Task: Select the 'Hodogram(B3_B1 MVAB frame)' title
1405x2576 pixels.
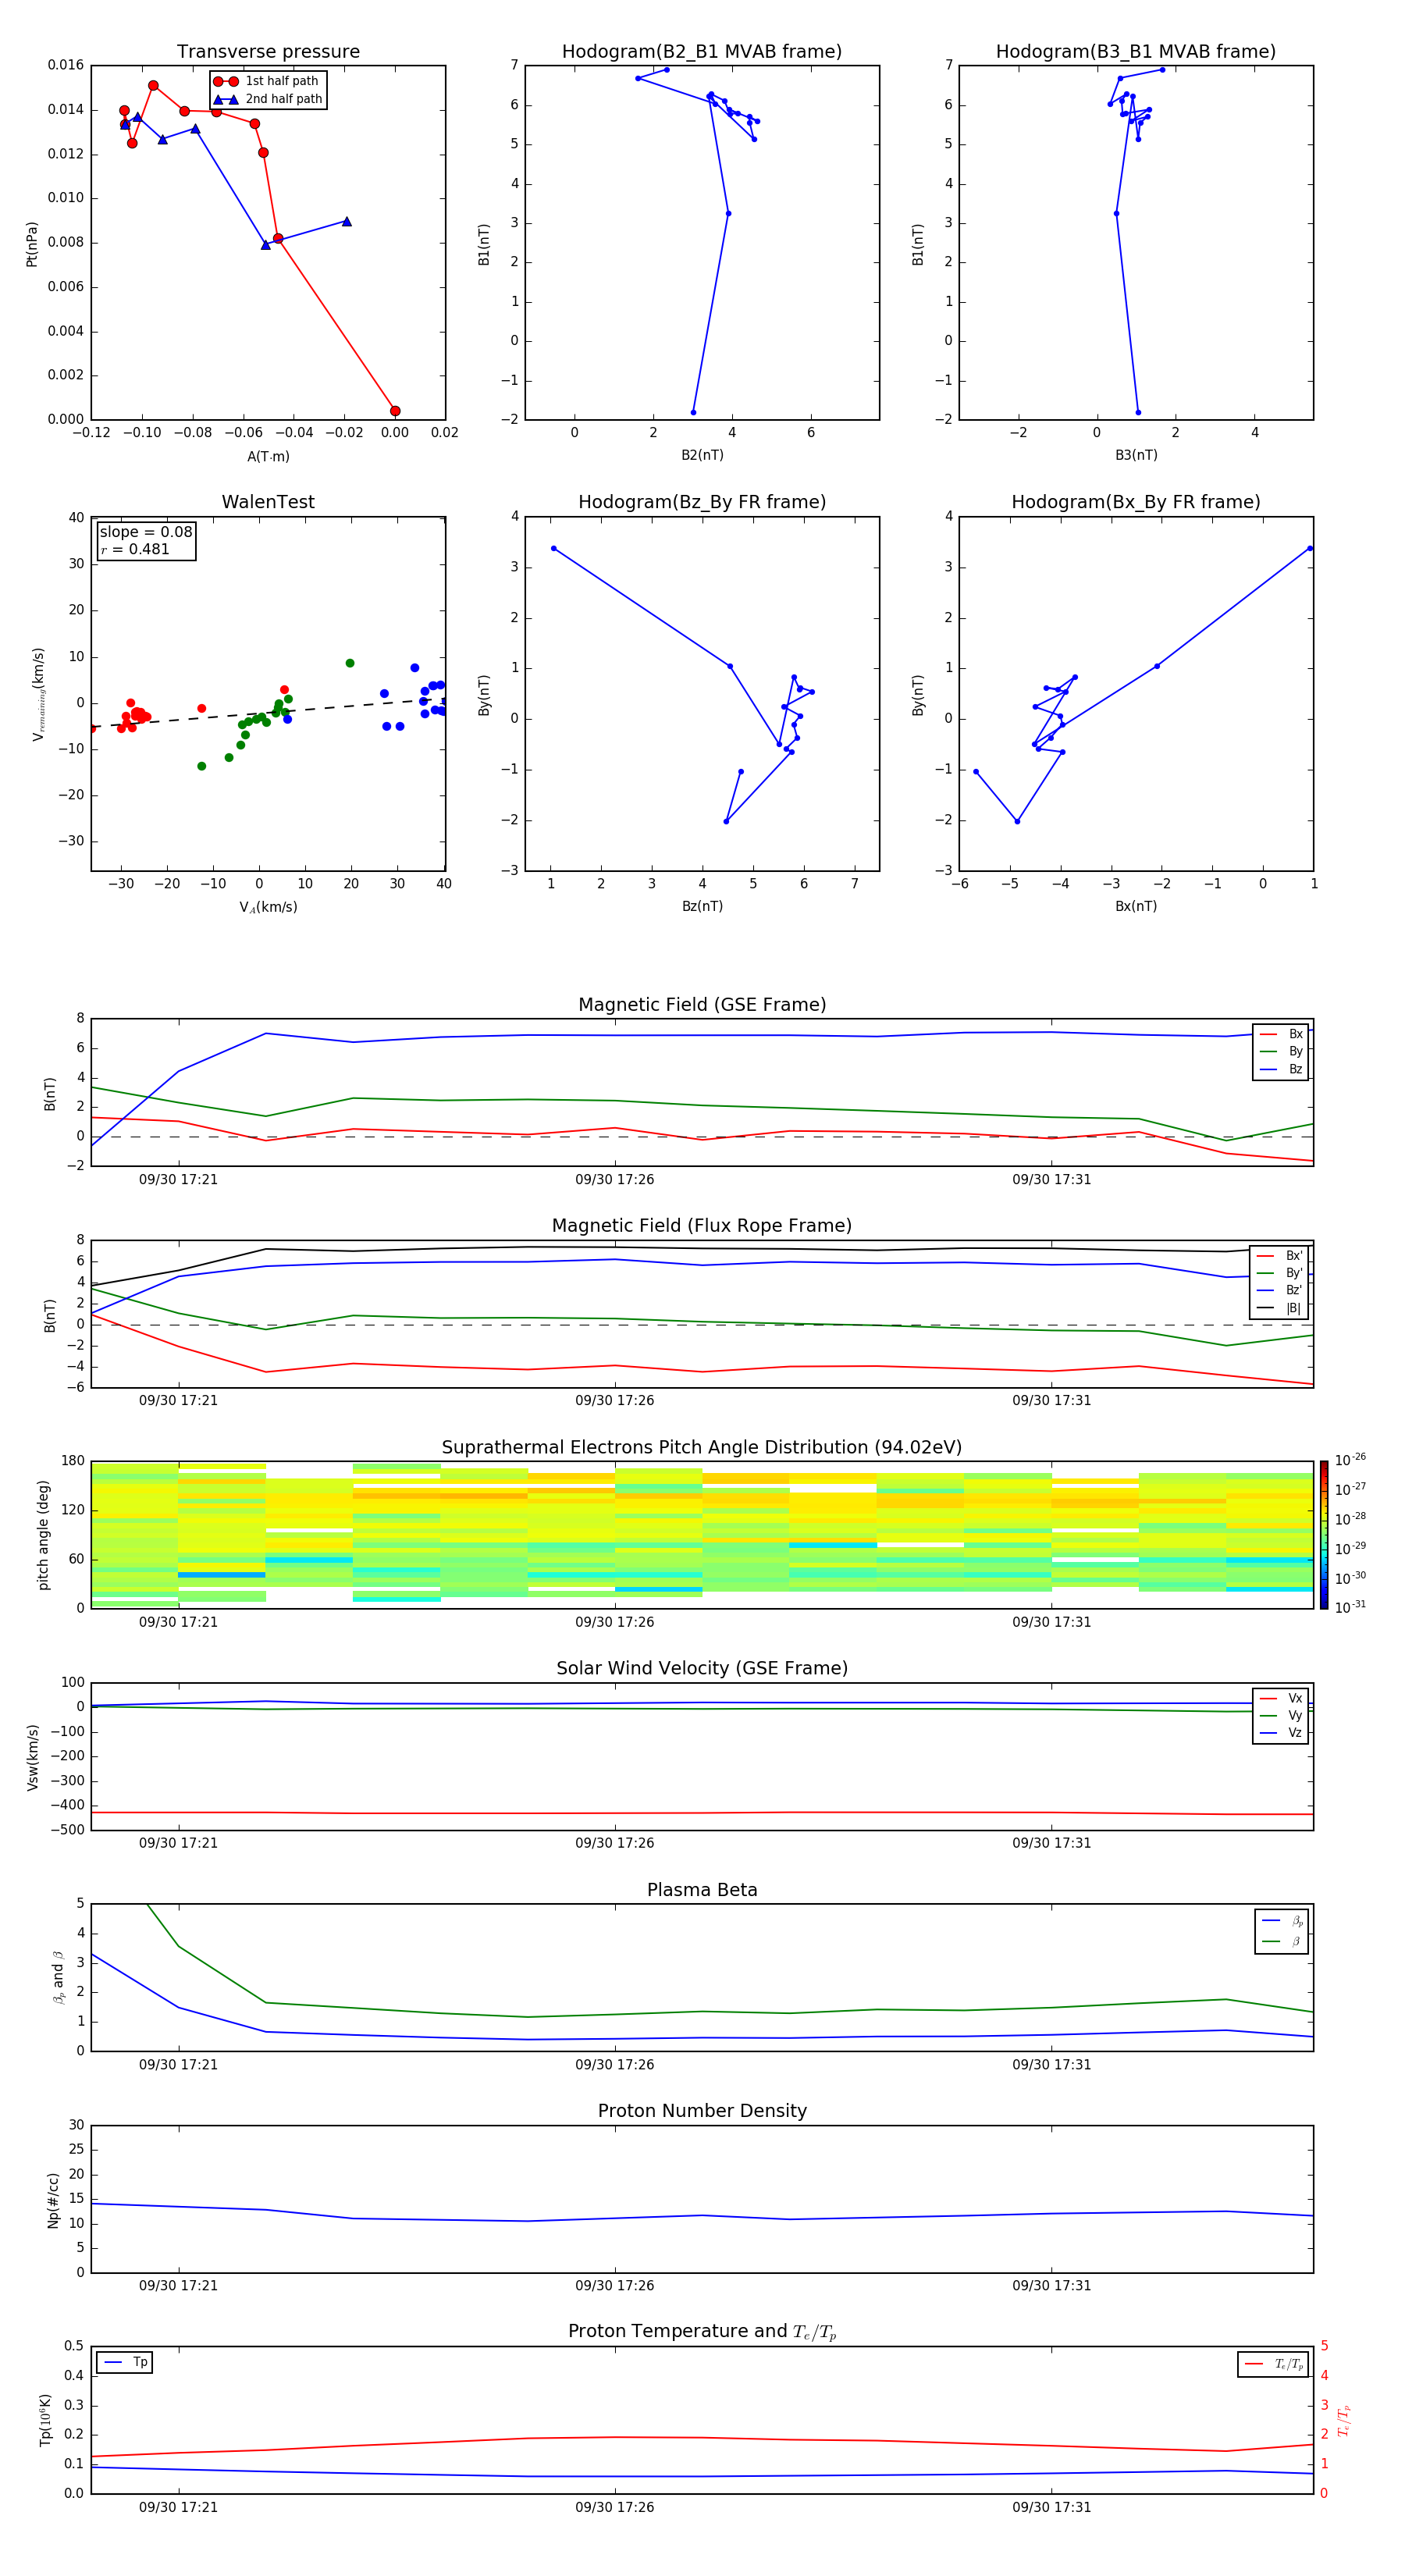Action: point(1136,52)
